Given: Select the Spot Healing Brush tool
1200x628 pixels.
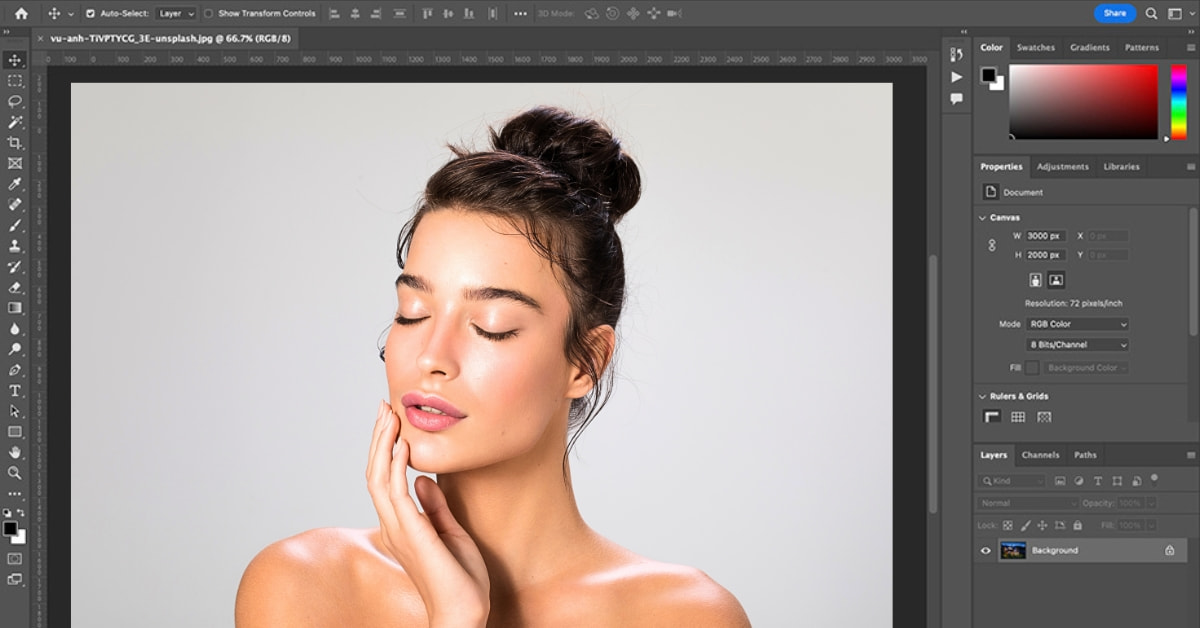Looking at the screenshot, I should [15, 205].
